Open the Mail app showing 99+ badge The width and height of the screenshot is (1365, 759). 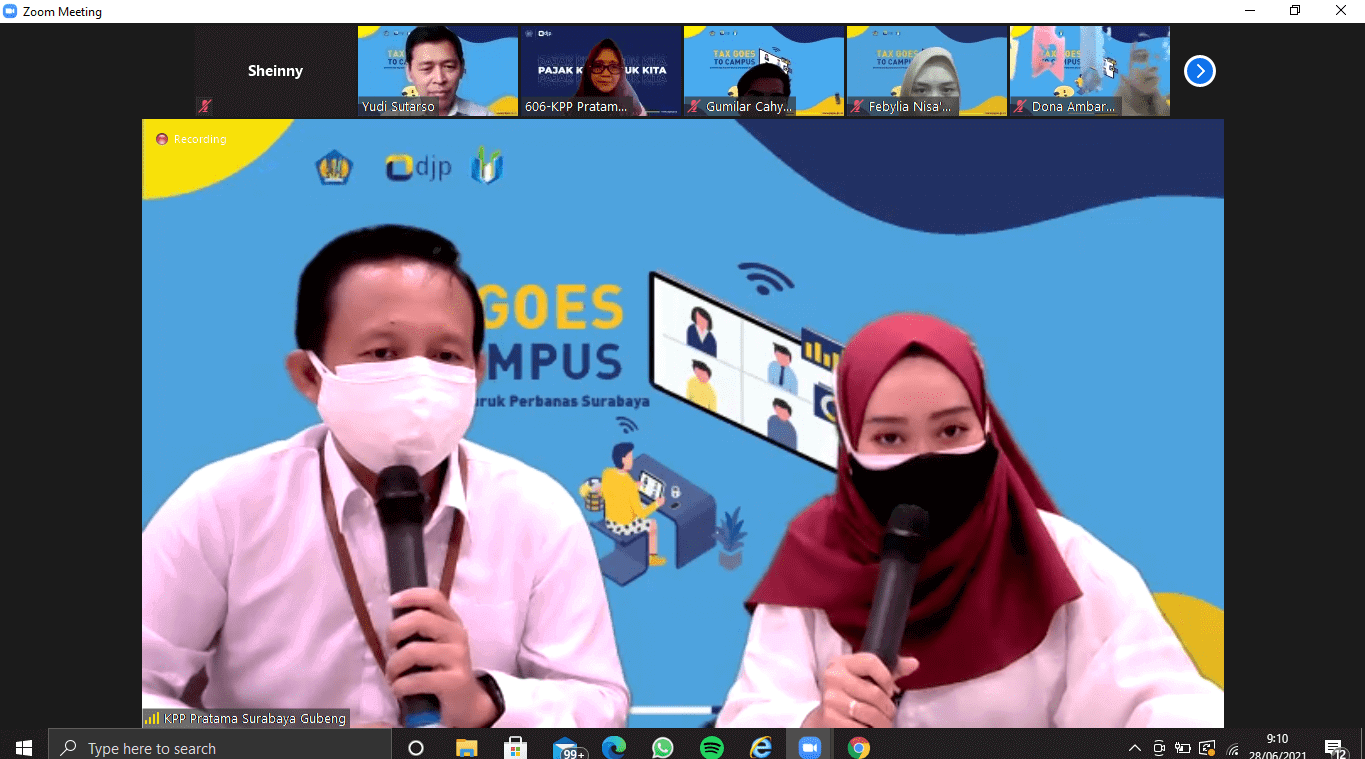566,747
